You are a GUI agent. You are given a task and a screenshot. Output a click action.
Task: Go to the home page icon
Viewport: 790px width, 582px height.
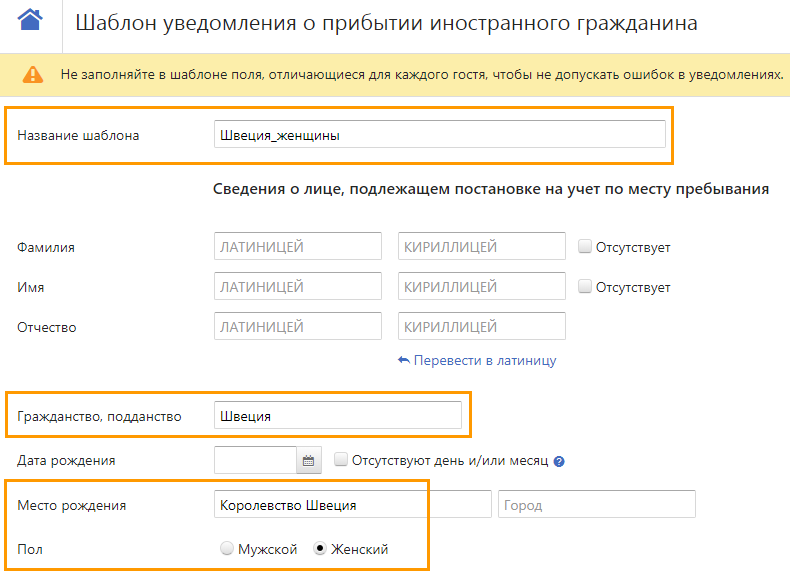[x=30, y=20]
